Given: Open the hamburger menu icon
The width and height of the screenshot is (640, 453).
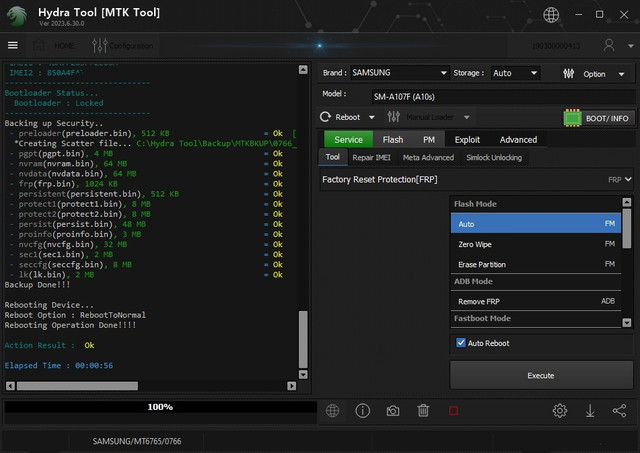Looking at the screenshot, I should coord(13,45).
